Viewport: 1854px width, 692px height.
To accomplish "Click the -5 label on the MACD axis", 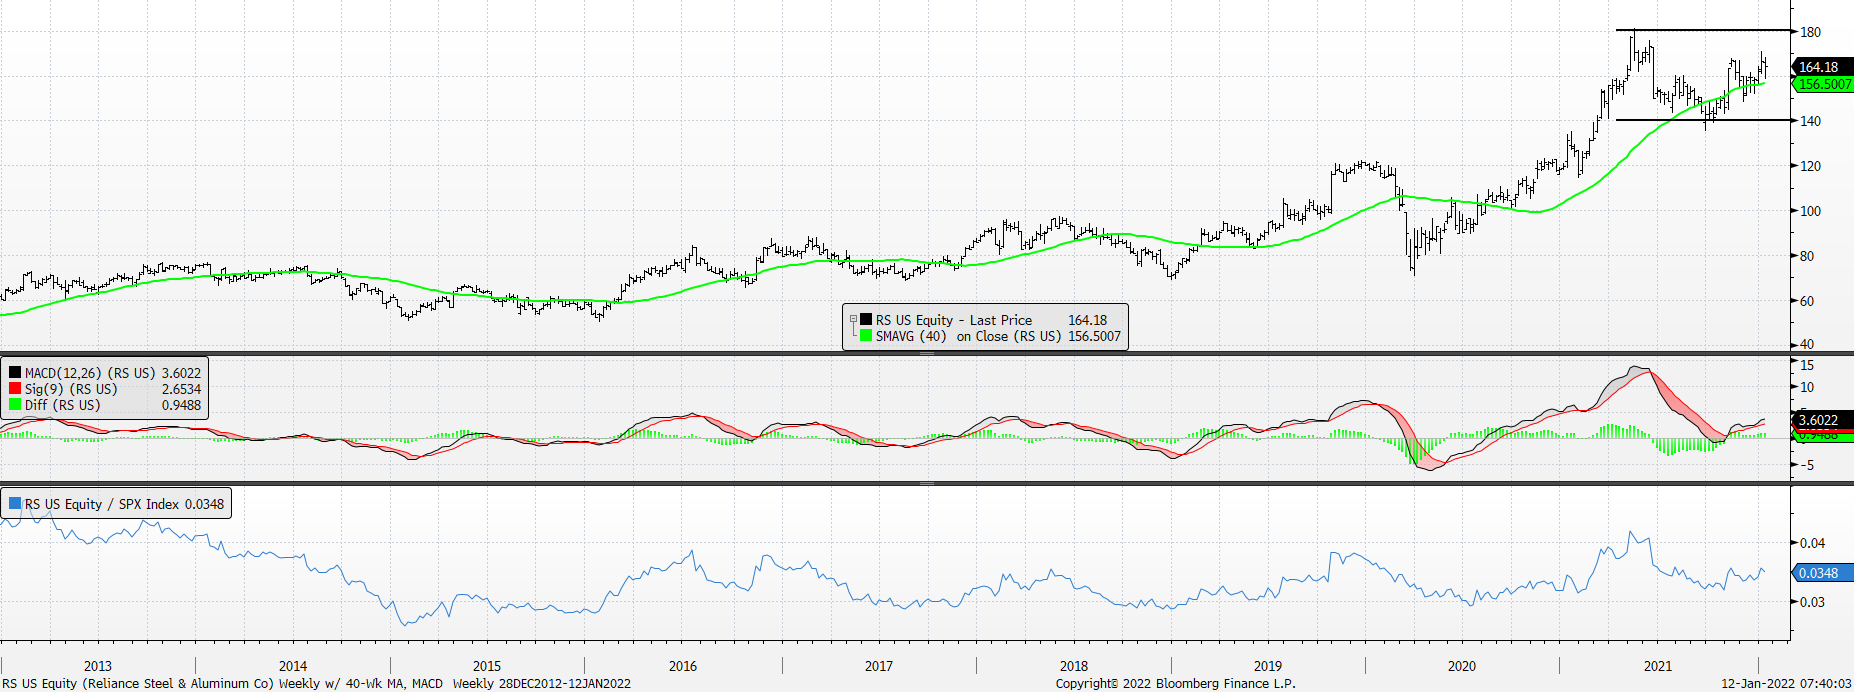I will point(1807,465).
